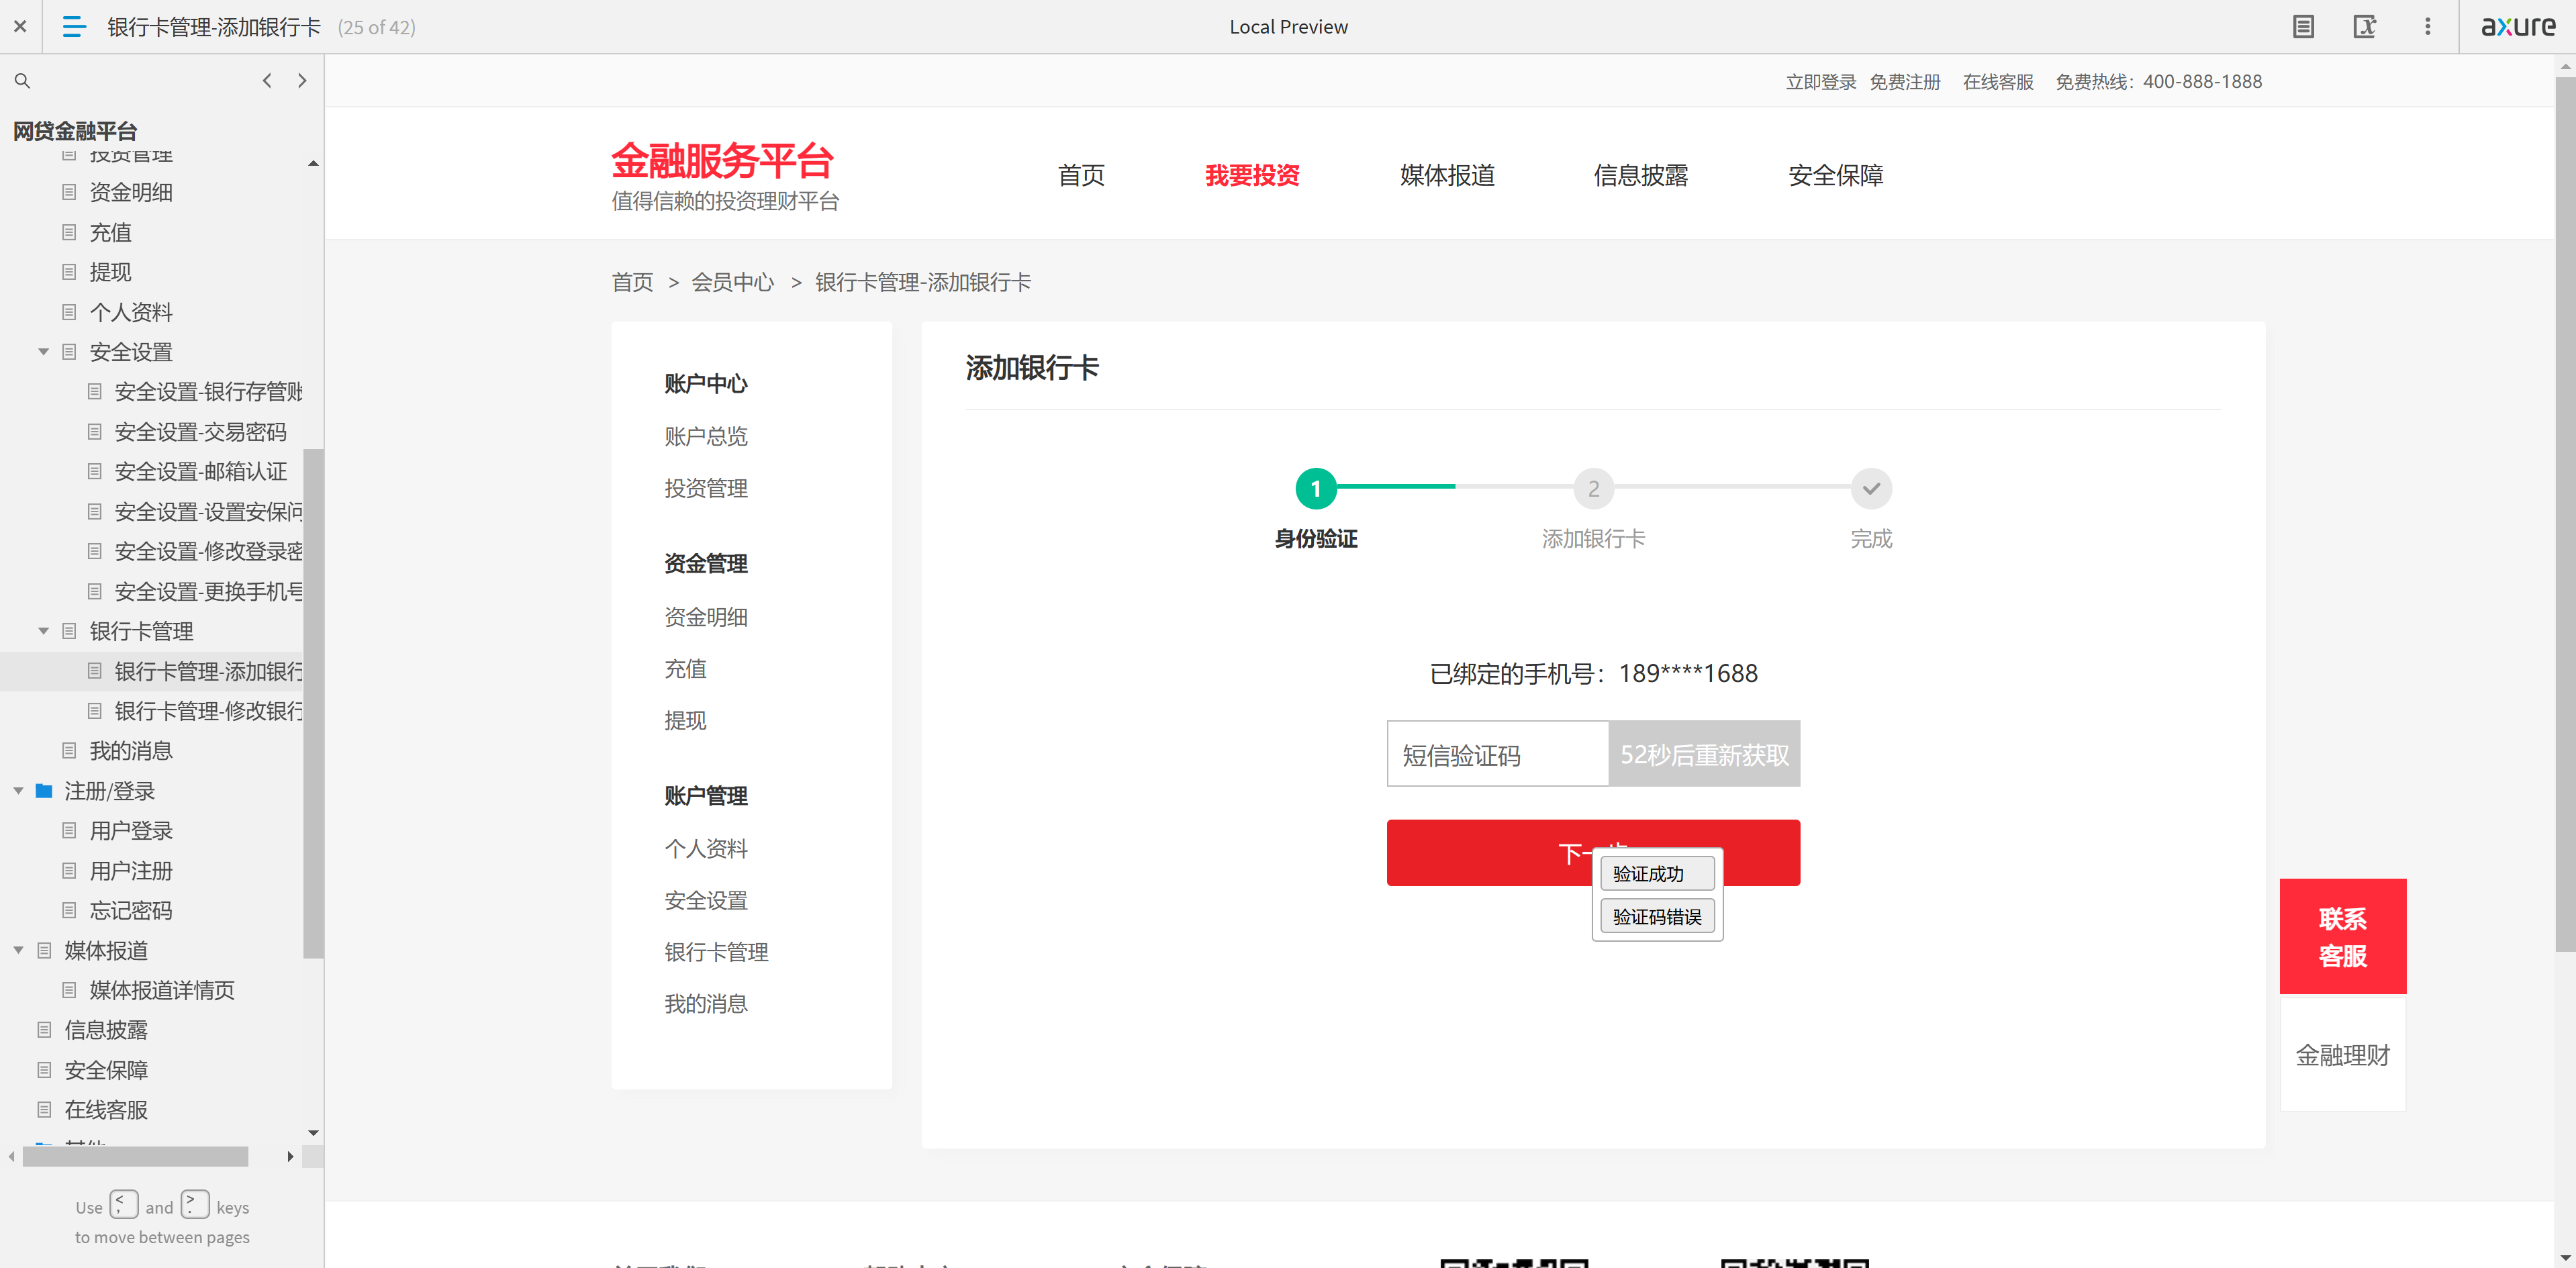Viewport: 2576px width, 1268px height.
Task: Open 投资管理 in account sidebar
Action: point(706,489)
